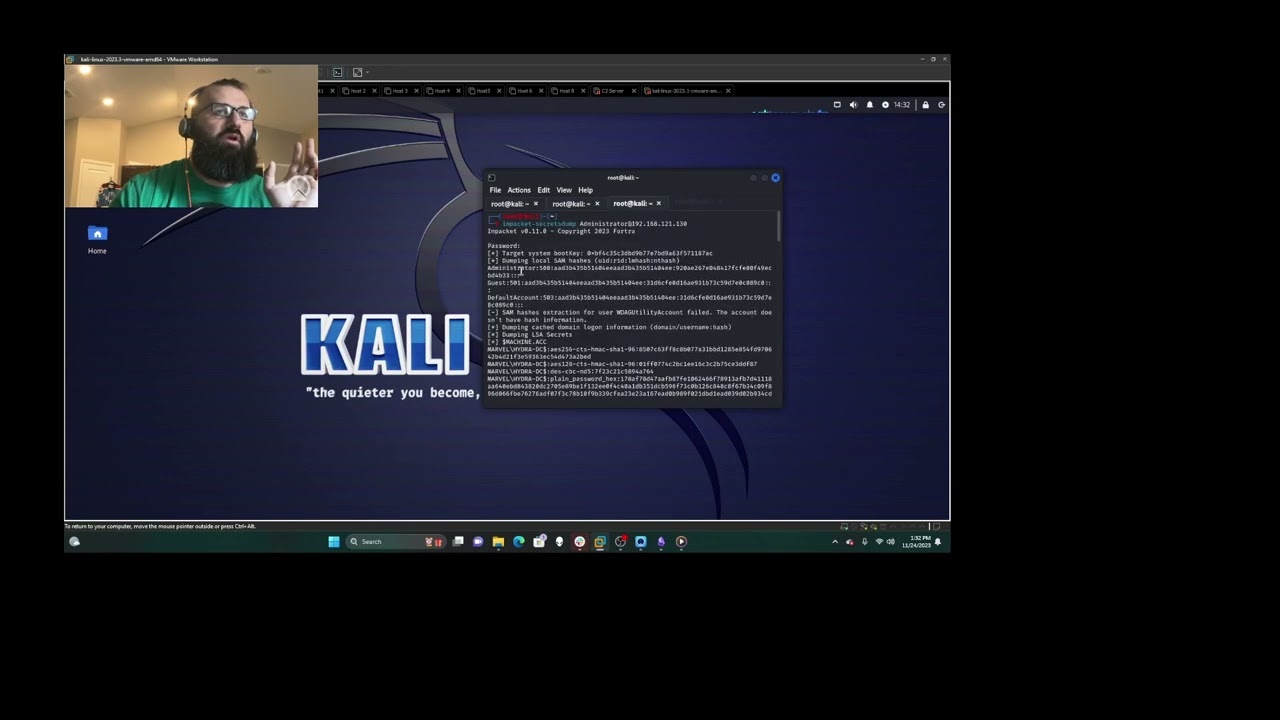The image size is (1280, 720).
Task: Show hidden system tray icons
Action: (x=835, y=541)
